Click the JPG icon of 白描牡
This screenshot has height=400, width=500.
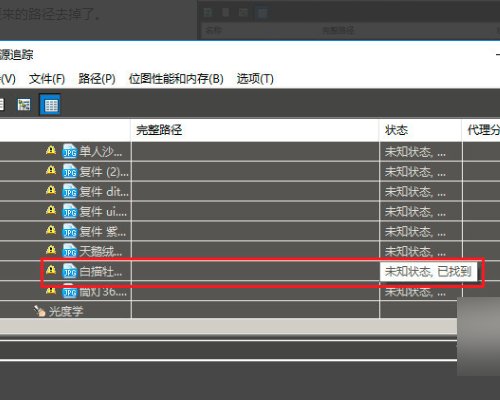click(70, 271)
